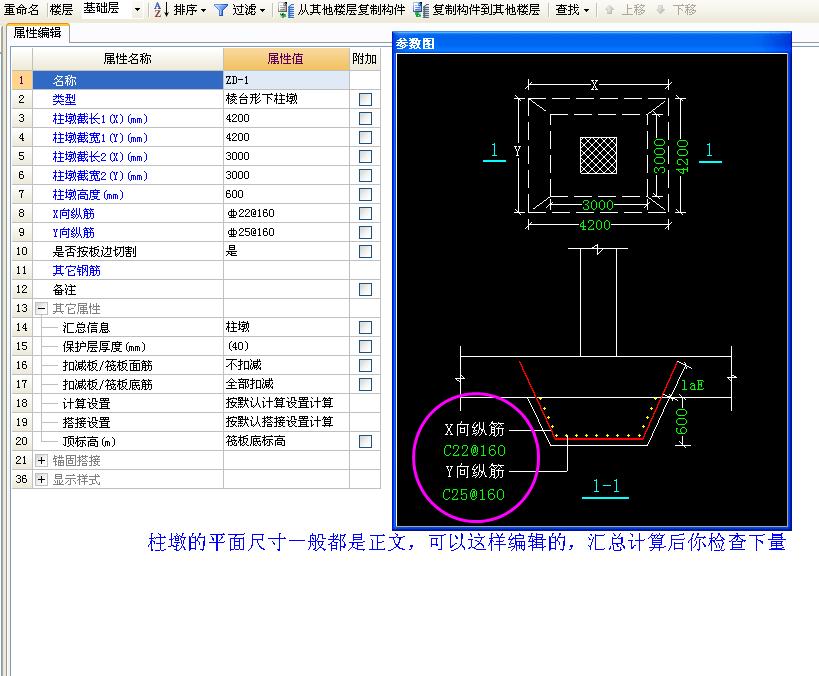Image resolution: width=819 pixels, height=676 pixels.
Task: Click Y向纵筋 value 25@160
Action: pyautogui.click(x=286, y=232)
